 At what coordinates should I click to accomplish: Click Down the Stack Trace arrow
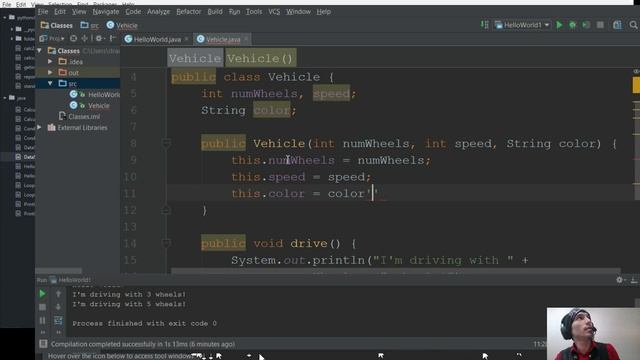[x=58, y=307]
